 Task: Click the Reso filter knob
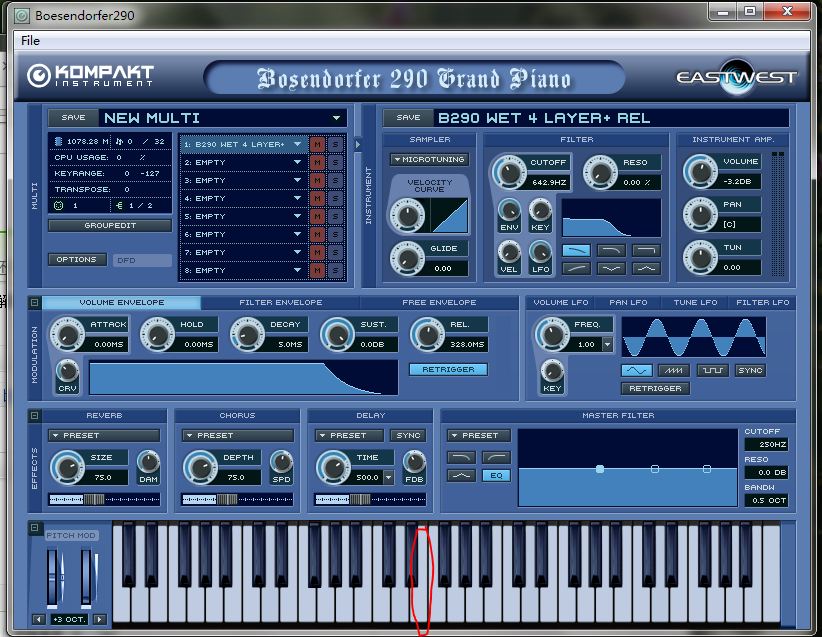[x=601, y=172]
